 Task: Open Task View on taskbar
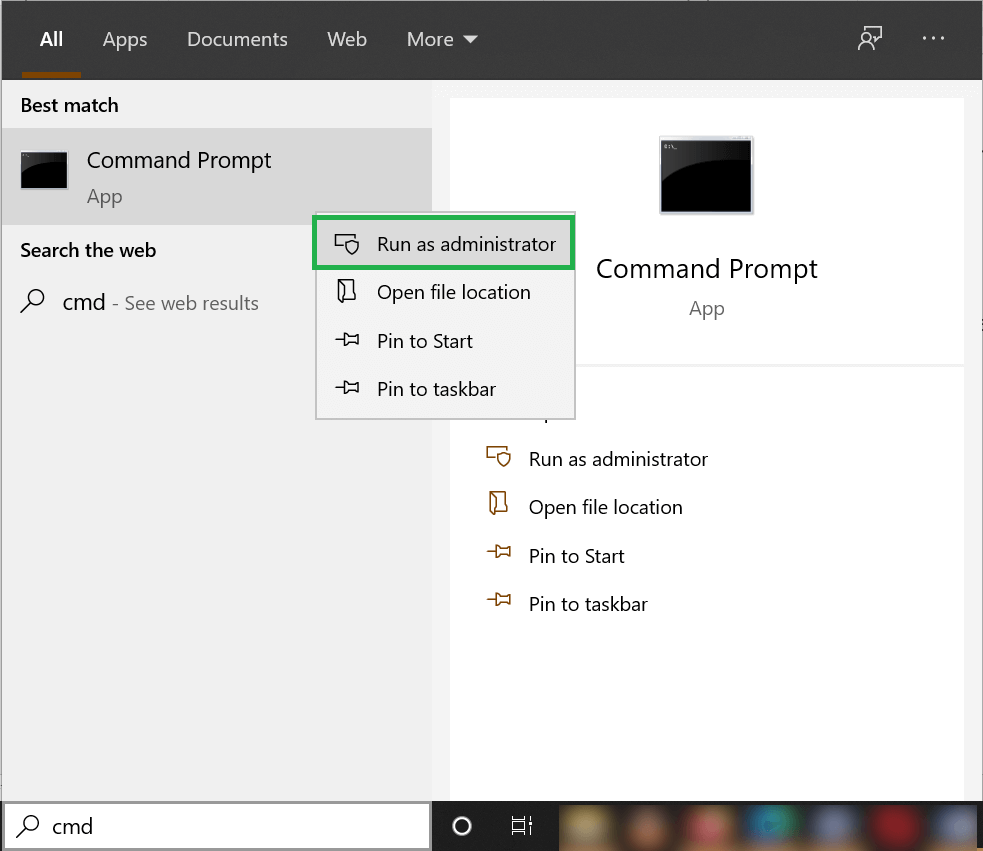click(x=522, y=826)
